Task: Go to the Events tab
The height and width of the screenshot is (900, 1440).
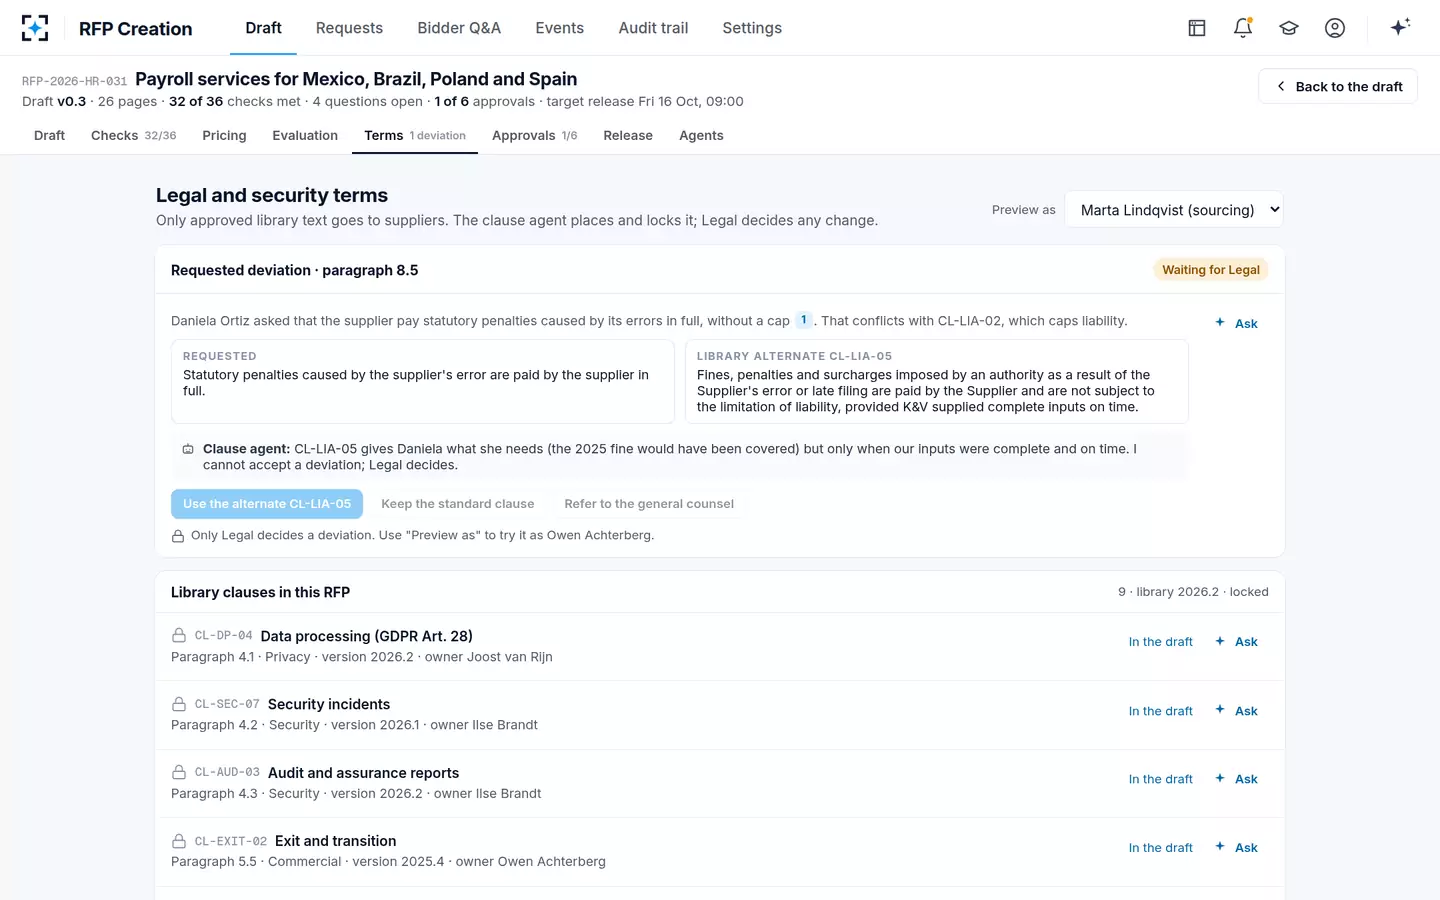Action: pos(559,28)
